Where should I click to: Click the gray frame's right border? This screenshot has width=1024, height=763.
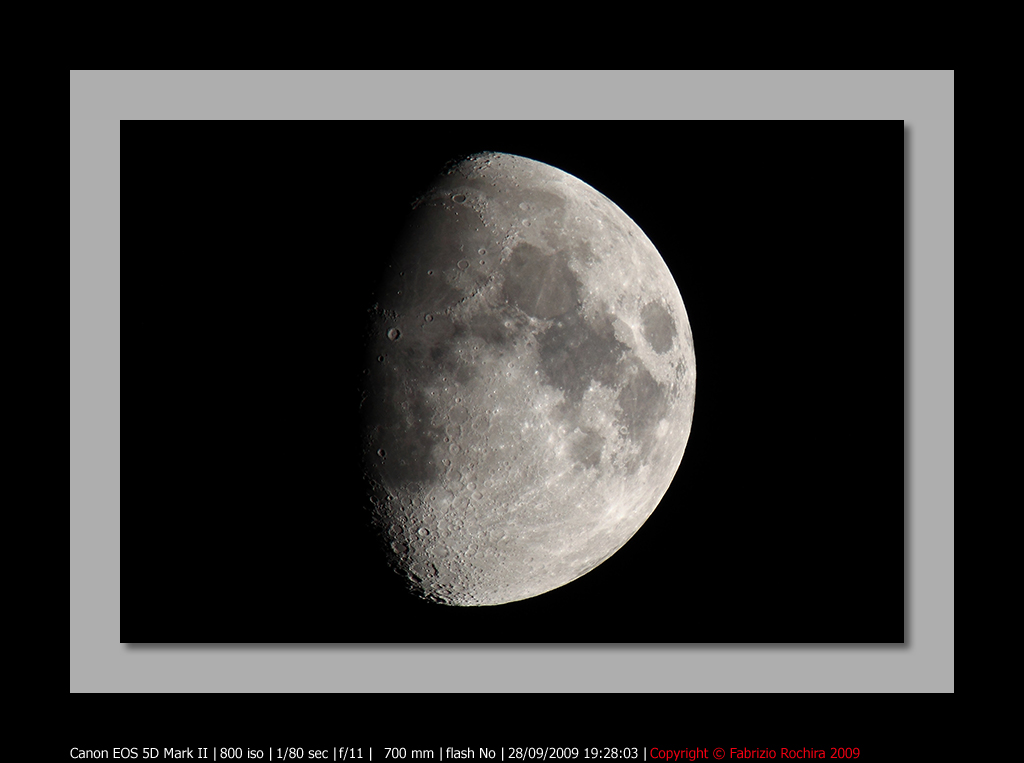point(929,380)
